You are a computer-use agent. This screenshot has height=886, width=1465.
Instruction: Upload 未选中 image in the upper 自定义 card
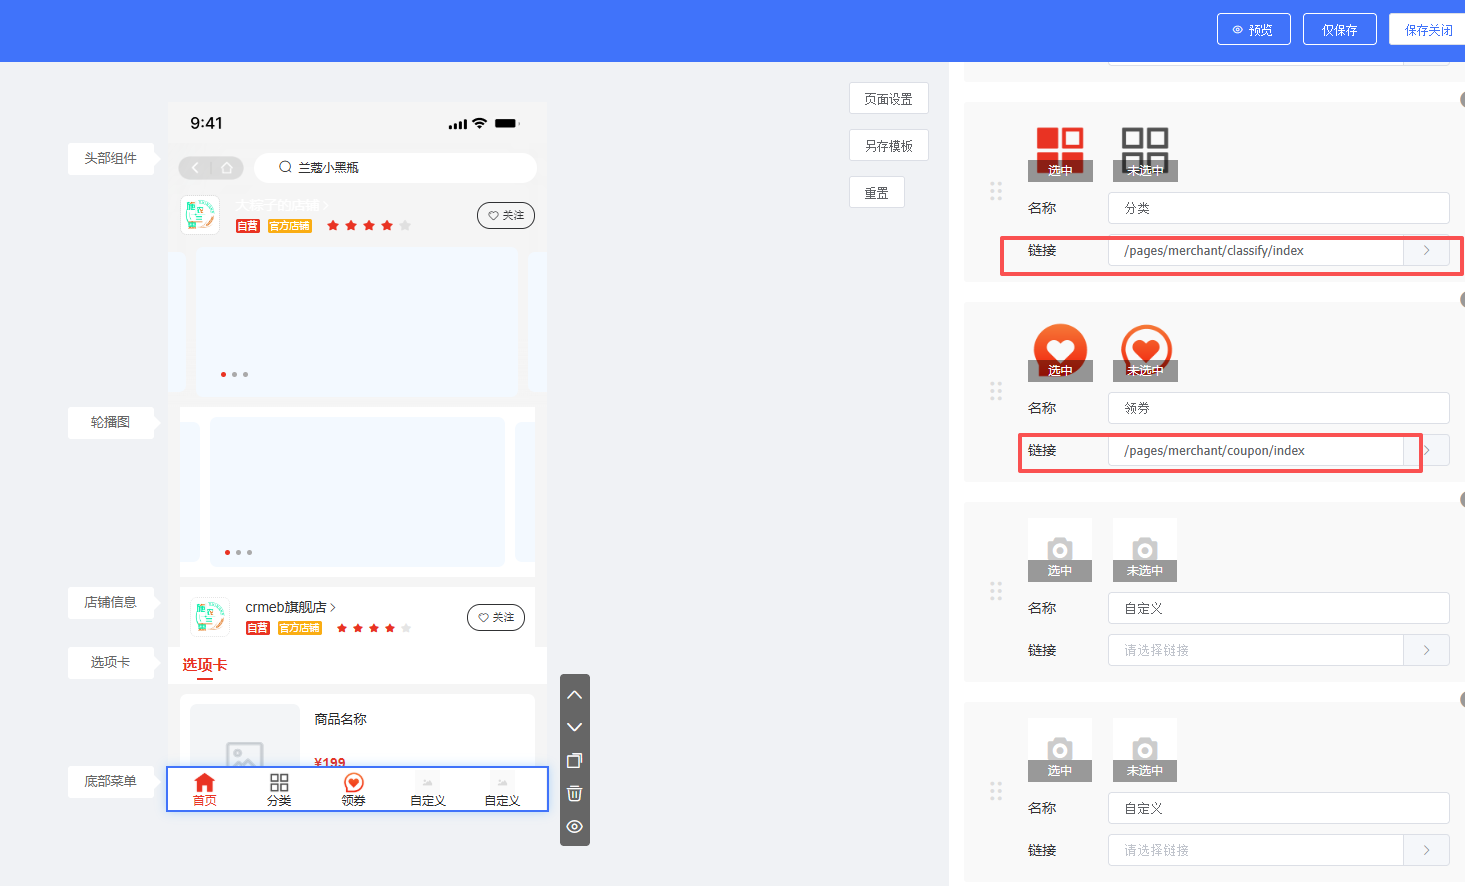click(x=1145, y=550)
